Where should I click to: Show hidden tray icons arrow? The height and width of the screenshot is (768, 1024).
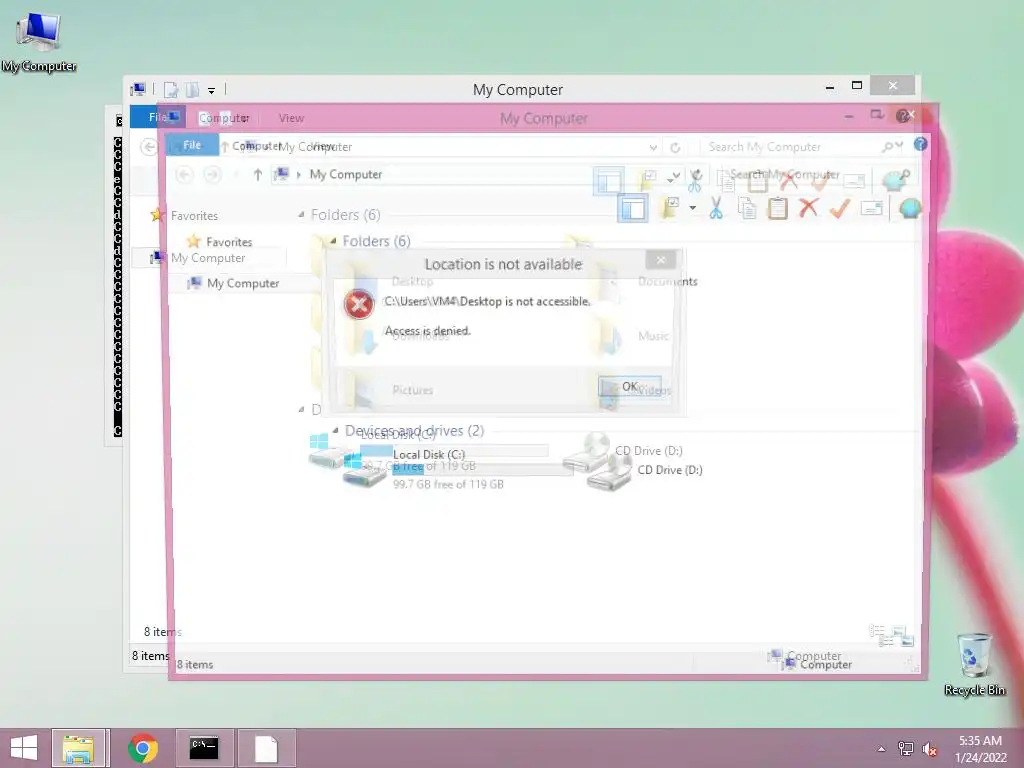coord(881,749)
